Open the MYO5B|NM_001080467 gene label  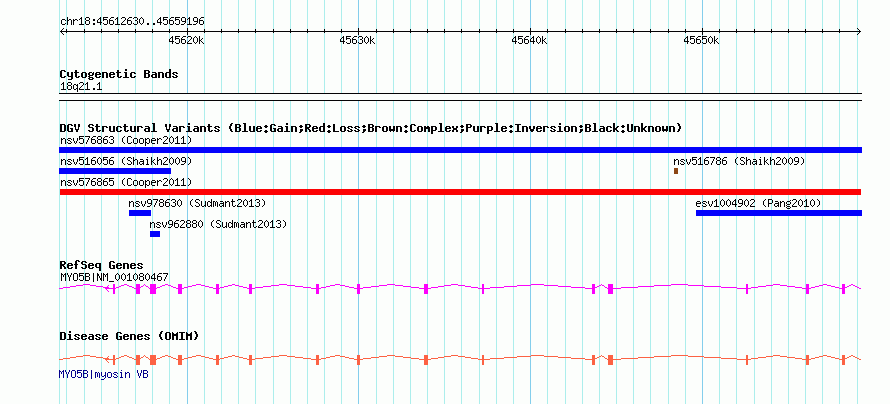[114, 277]
